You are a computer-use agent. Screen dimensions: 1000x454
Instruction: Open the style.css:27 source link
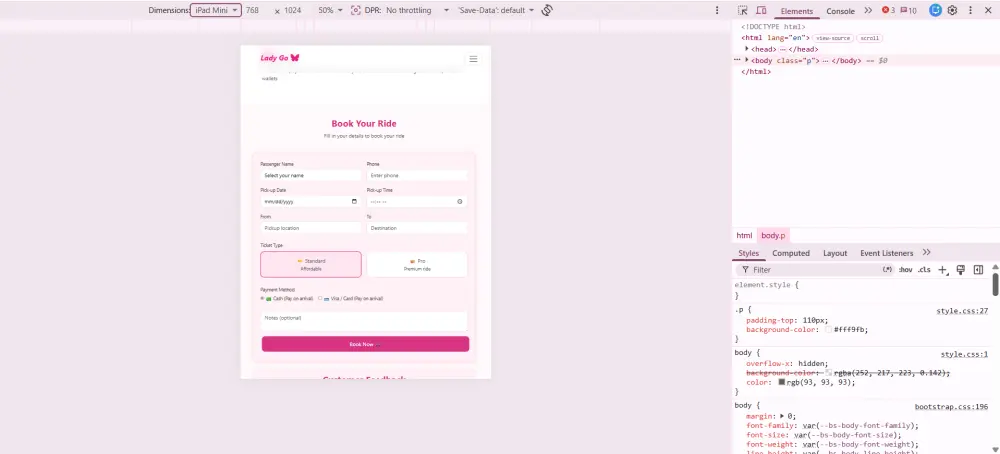coord(962,311)
